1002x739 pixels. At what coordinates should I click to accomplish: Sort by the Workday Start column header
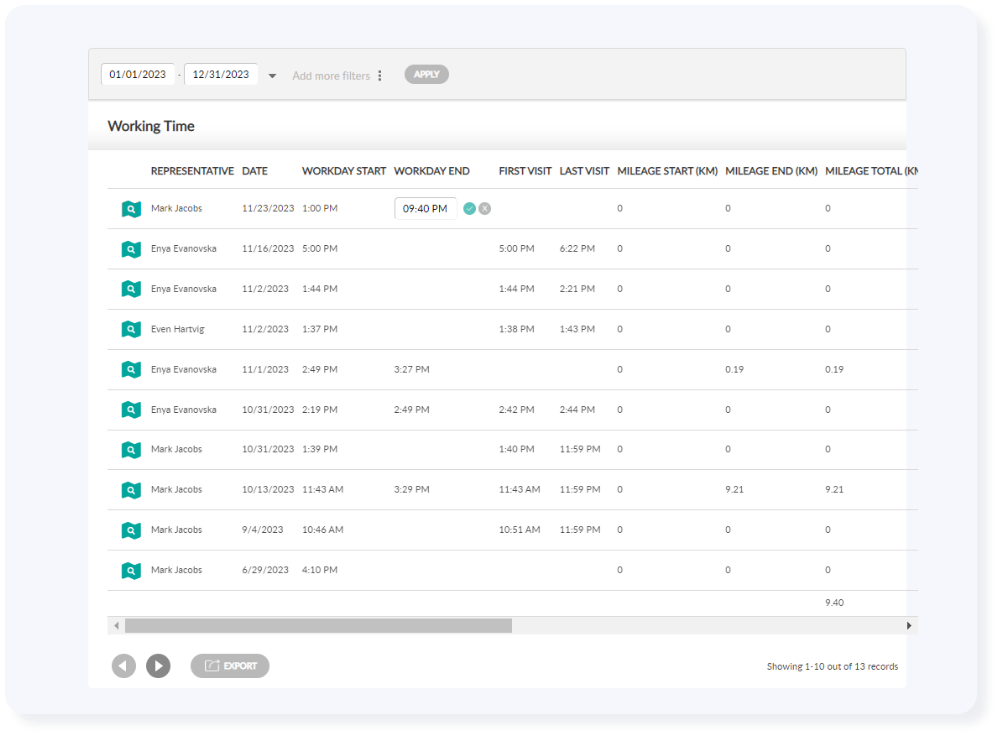click(344, 171)
